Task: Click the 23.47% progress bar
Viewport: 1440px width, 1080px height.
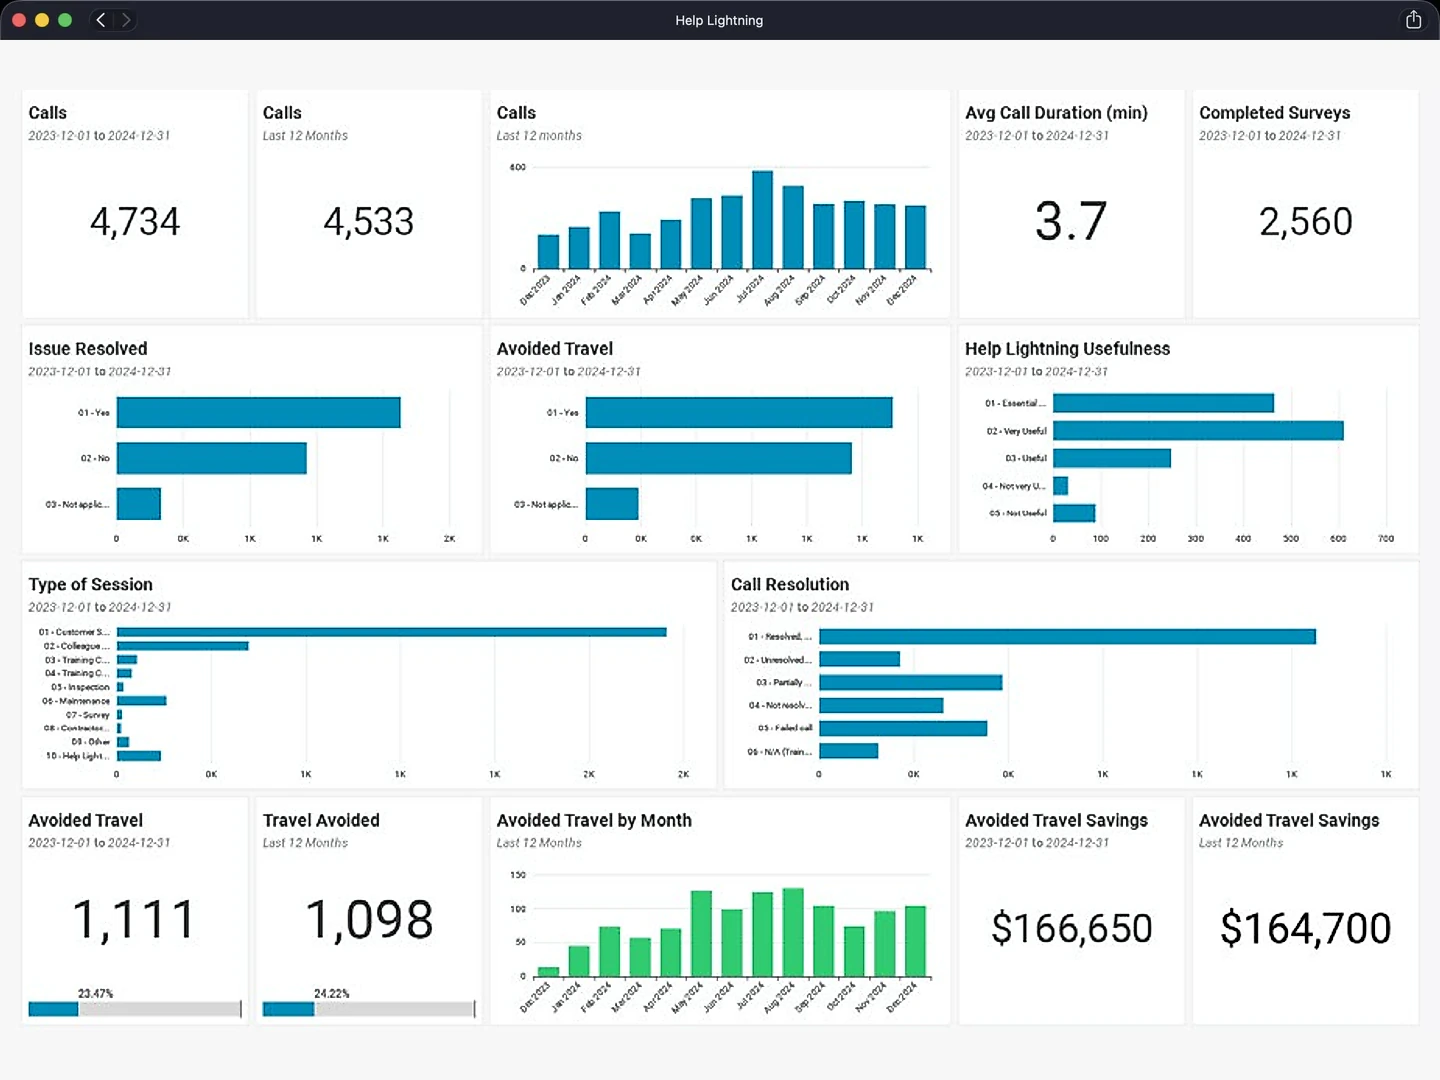Action: pos(135,1009)
